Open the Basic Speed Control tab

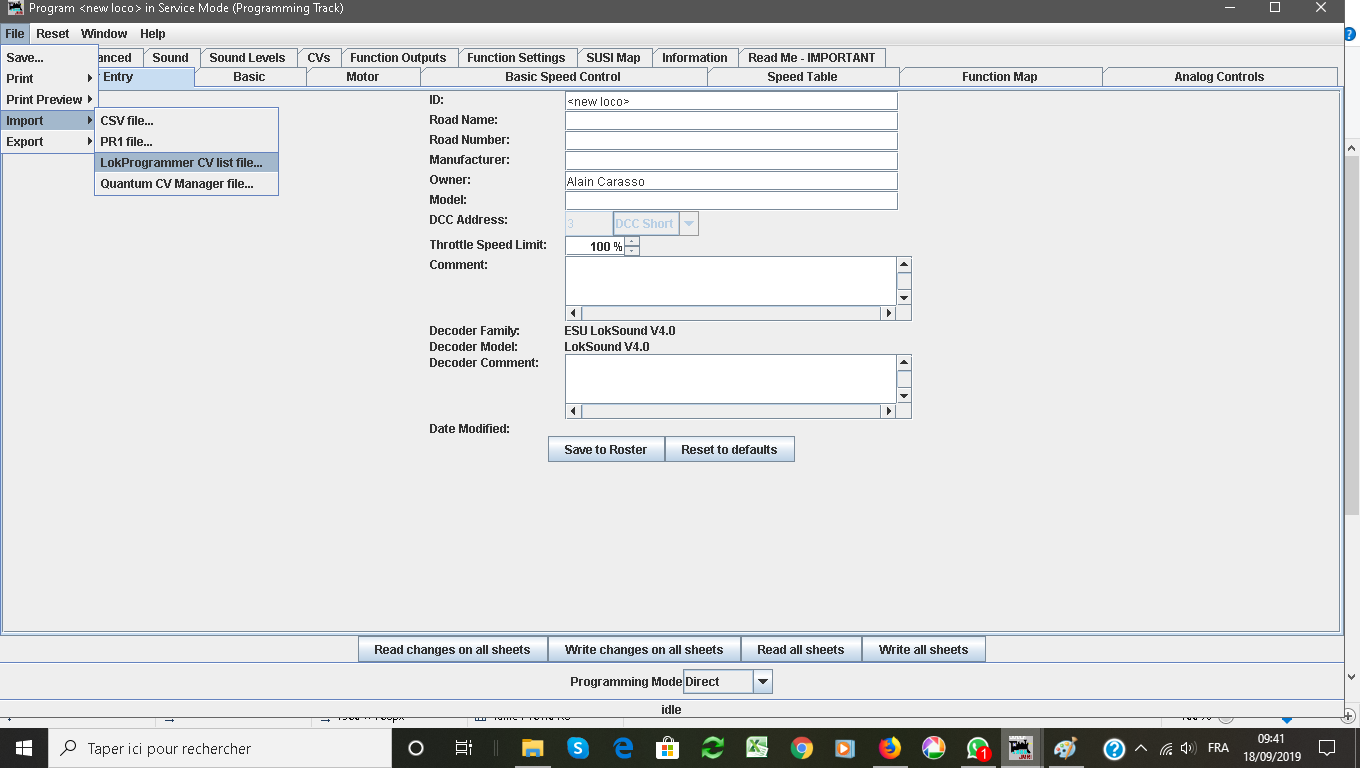(562, 76)
